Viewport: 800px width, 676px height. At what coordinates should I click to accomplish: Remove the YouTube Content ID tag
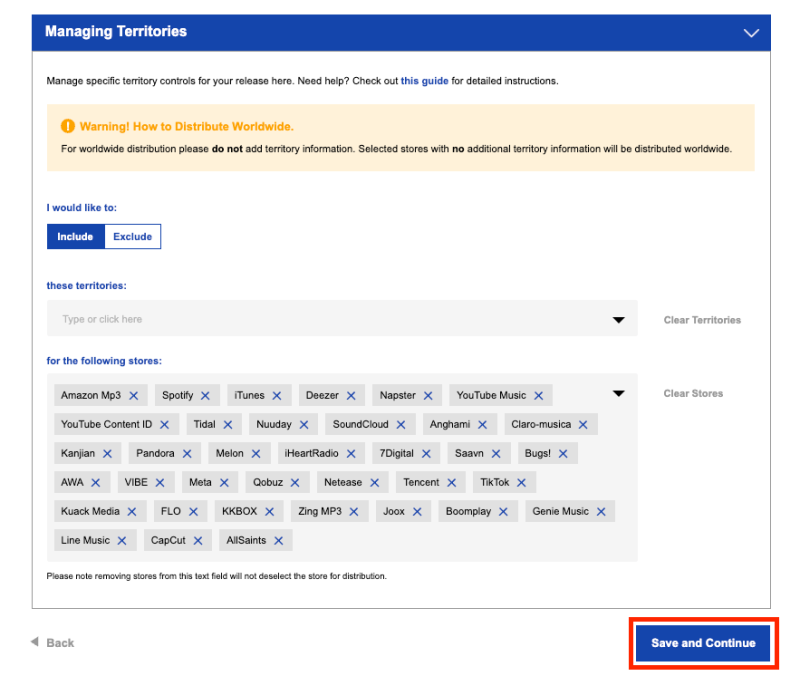(164, 424)
